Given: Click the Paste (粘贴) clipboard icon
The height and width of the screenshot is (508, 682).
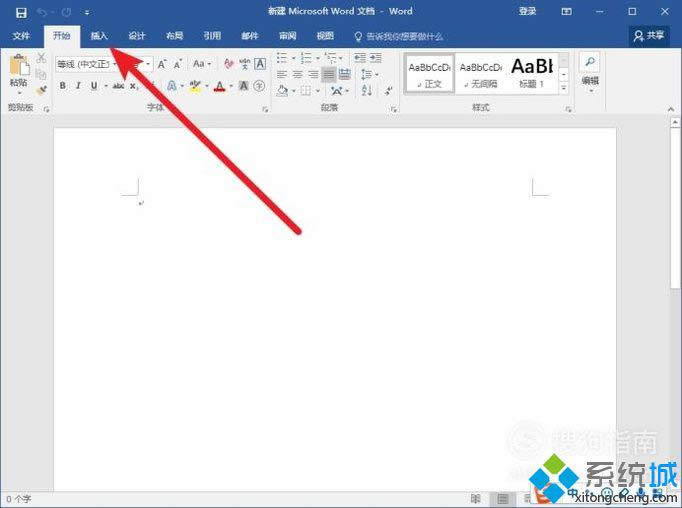Looking at the screenshot, I should click(x=19, y=66).
